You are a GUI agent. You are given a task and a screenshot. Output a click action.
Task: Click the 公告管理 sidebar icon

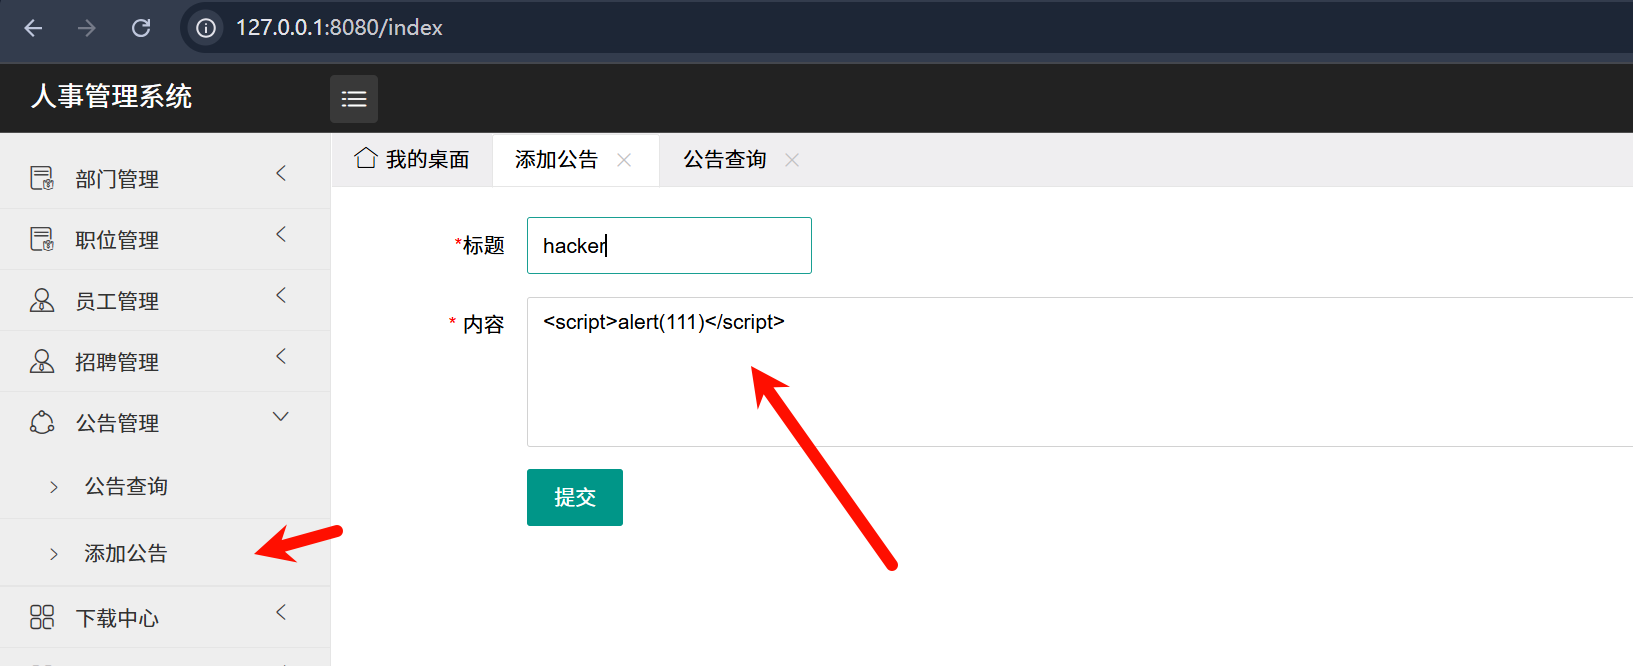point(42,423)
